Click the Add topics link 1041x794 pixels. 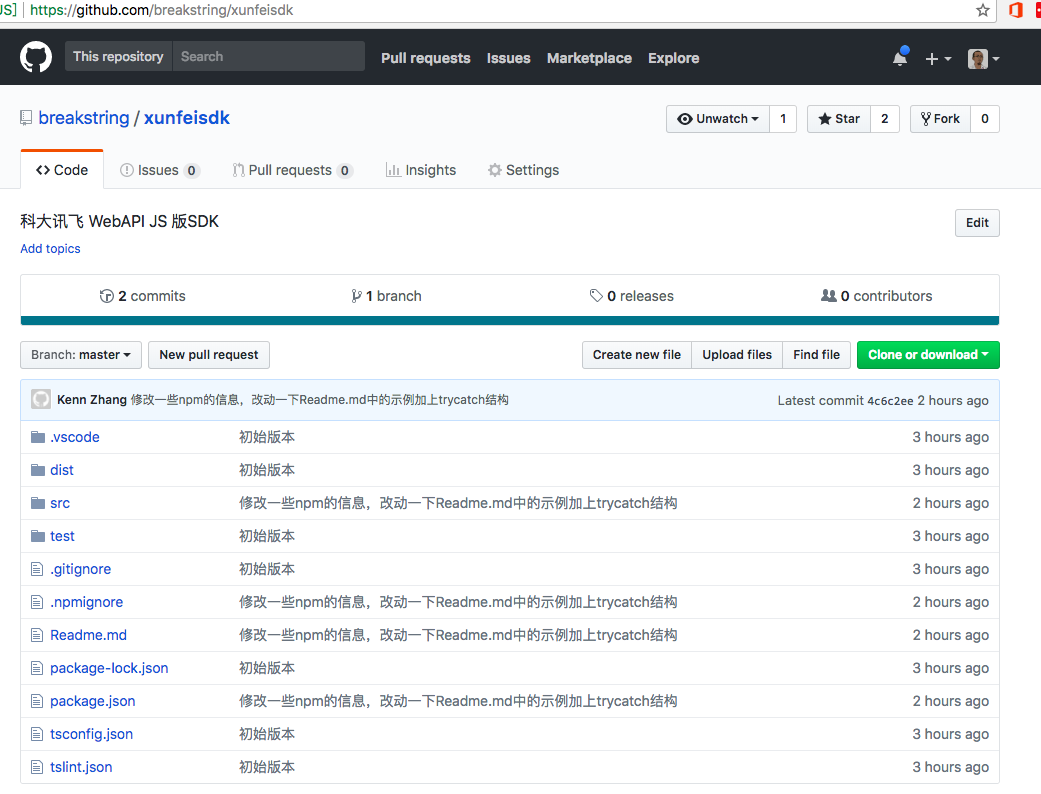click(x=50, y=249)
